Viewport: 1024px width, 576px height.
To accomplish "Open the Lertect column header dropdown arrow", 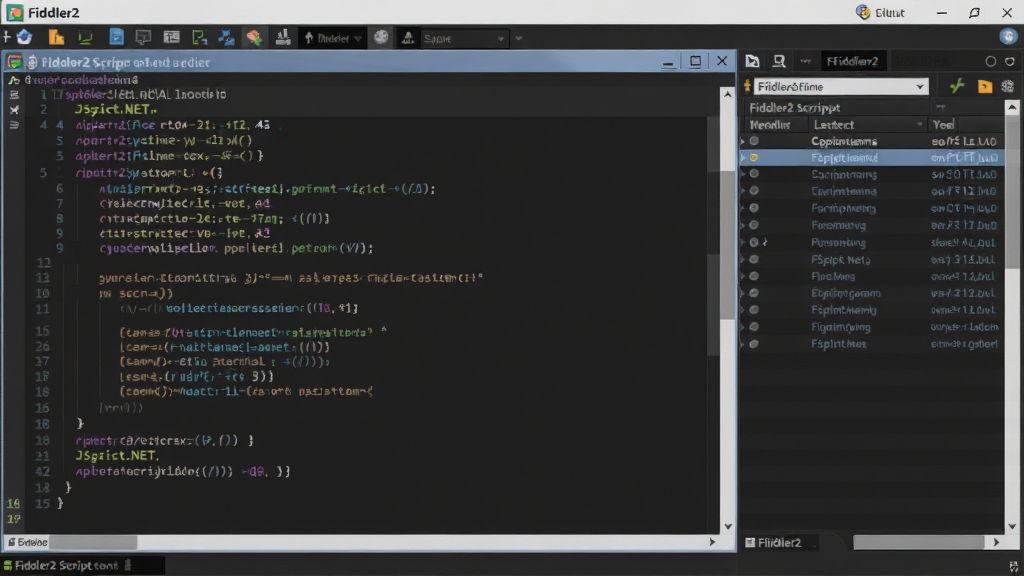I will 920,124.
